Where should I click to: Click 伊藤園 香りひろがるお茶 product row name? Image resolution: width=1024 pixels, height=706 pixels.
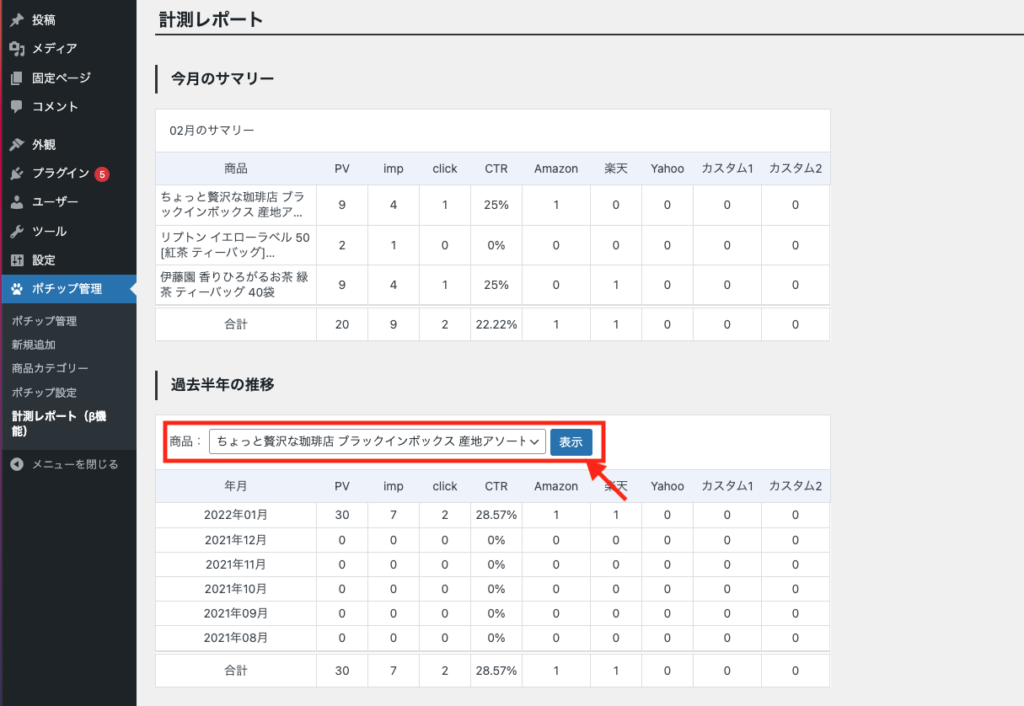[x=234, y=285]
